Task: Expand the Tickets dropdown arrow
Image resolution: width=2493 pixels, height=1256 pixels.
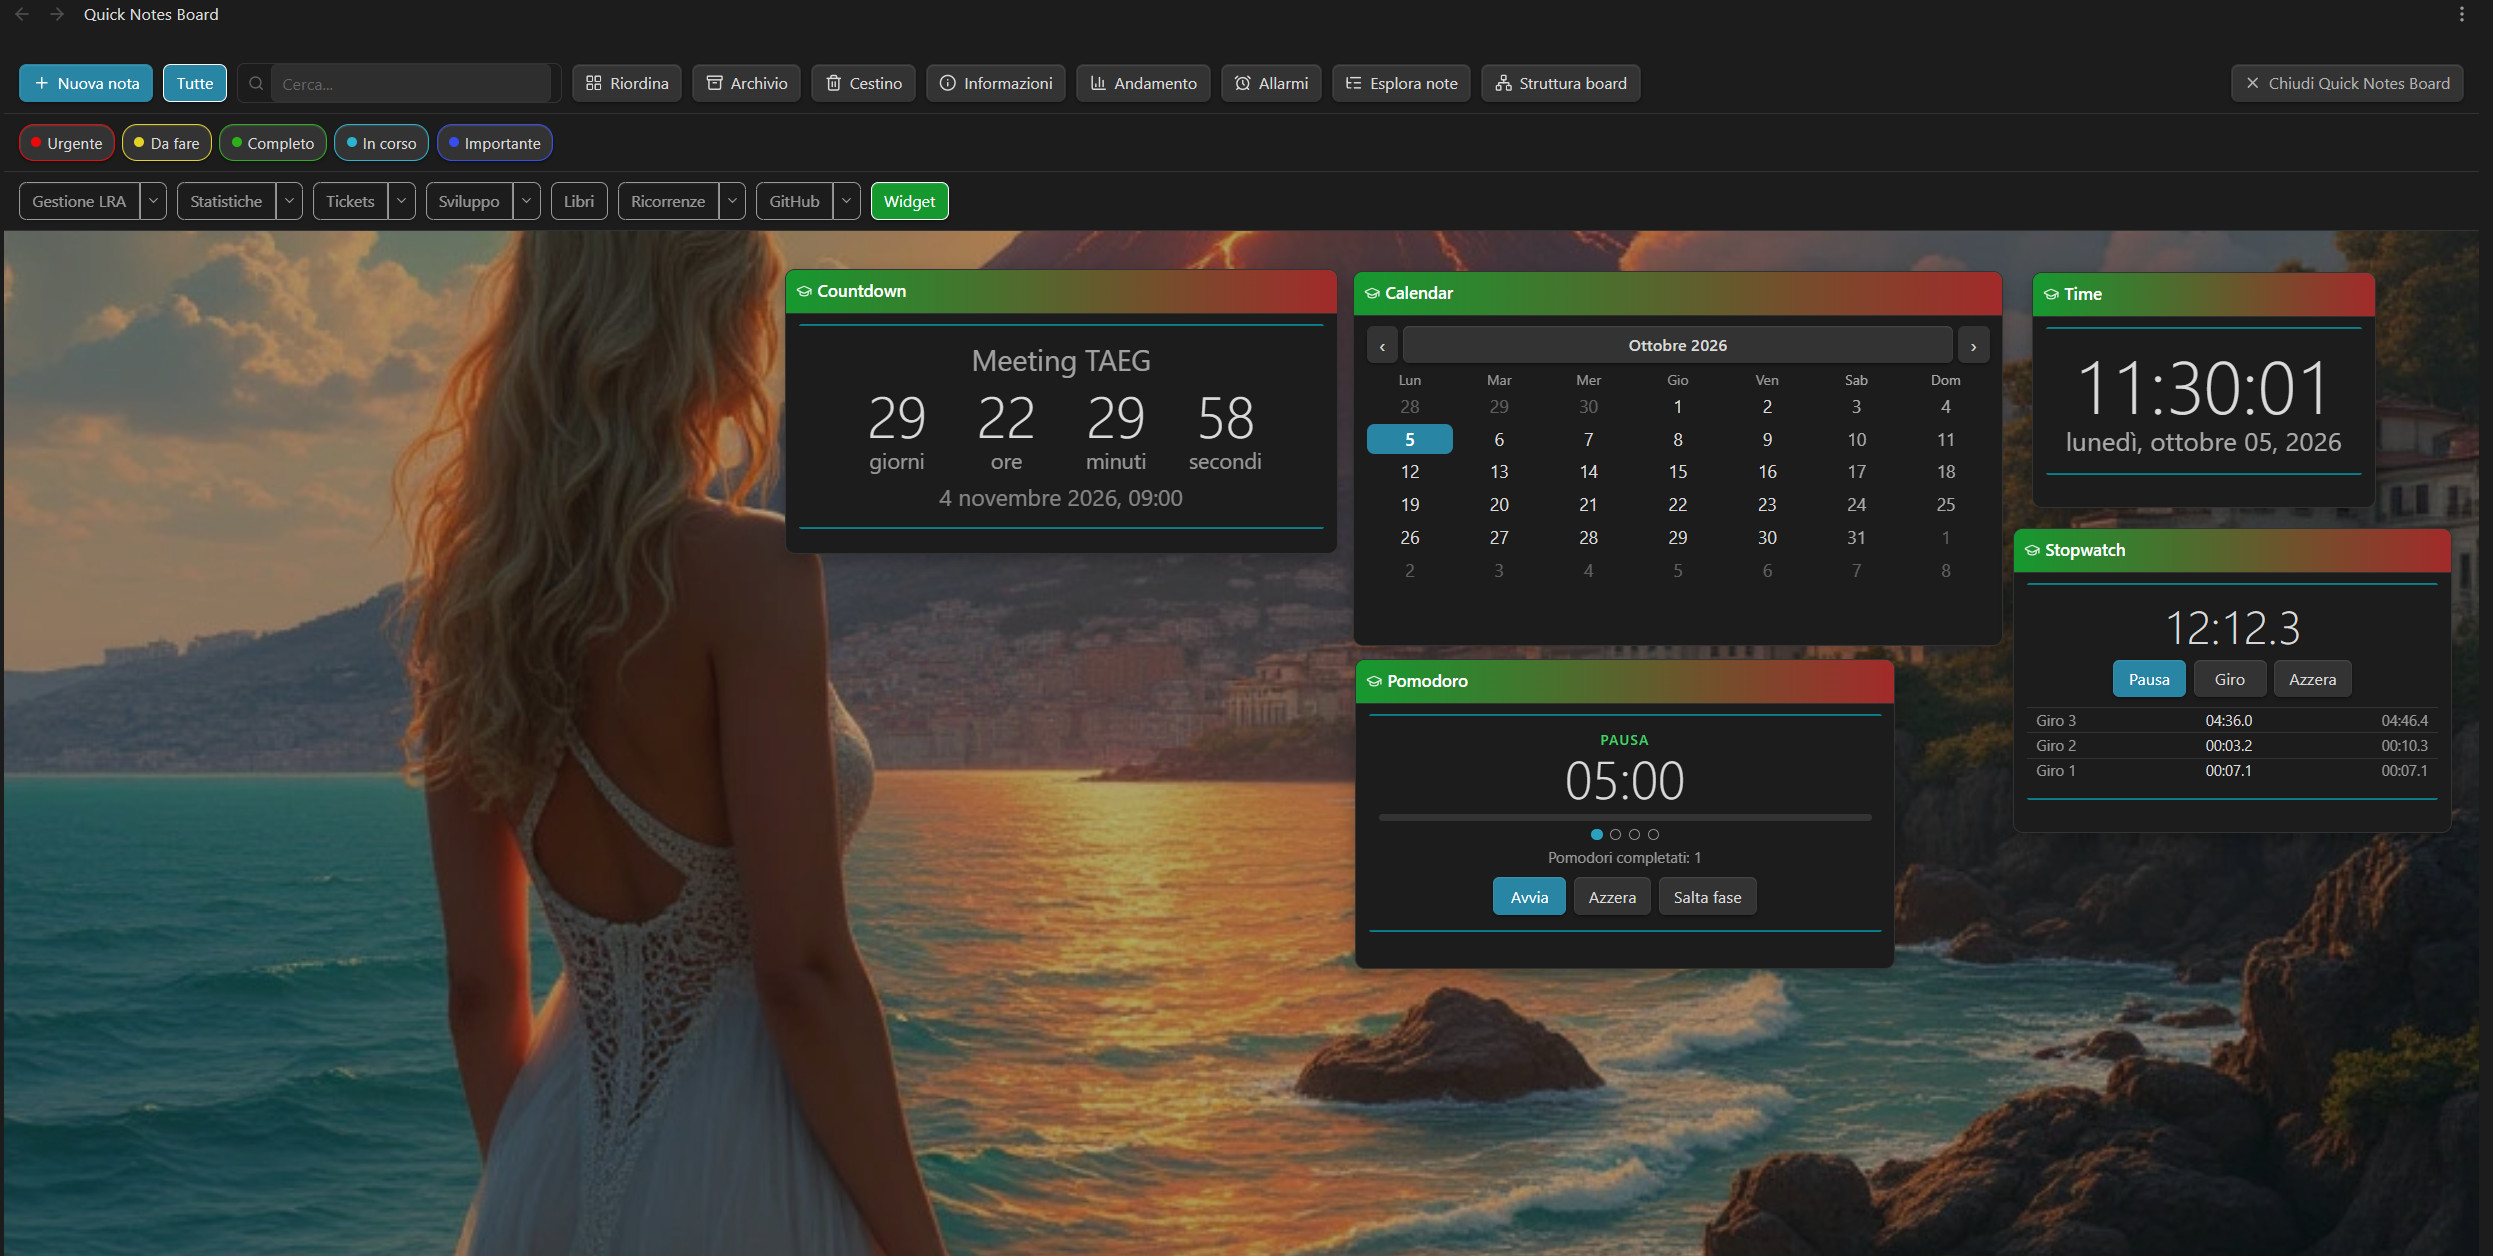Action: click(402, 201)
